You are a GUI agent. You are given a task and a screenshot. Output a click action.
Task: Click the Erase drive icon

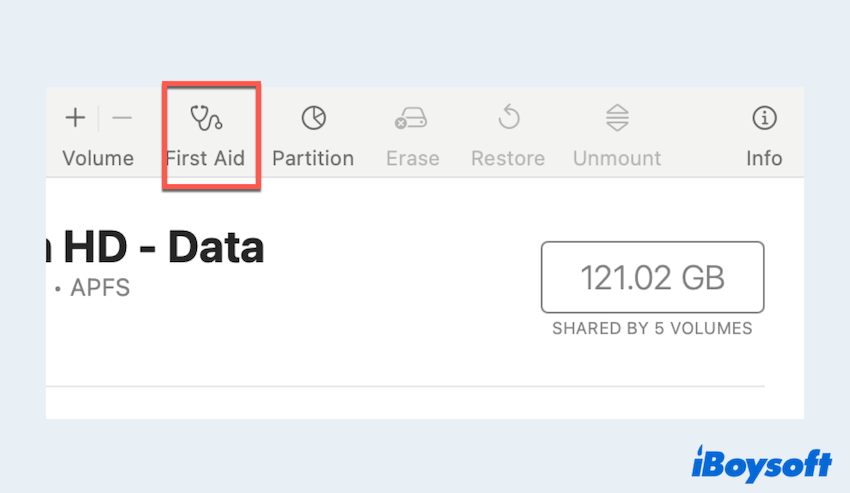[x=411, y=119]
